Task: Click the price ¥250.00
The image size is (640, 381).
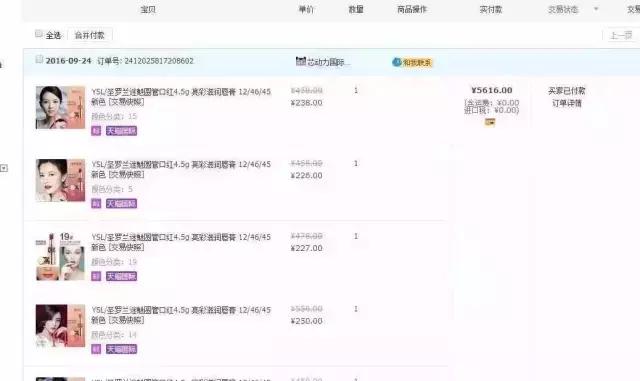Action: click(x=307, y=321)
